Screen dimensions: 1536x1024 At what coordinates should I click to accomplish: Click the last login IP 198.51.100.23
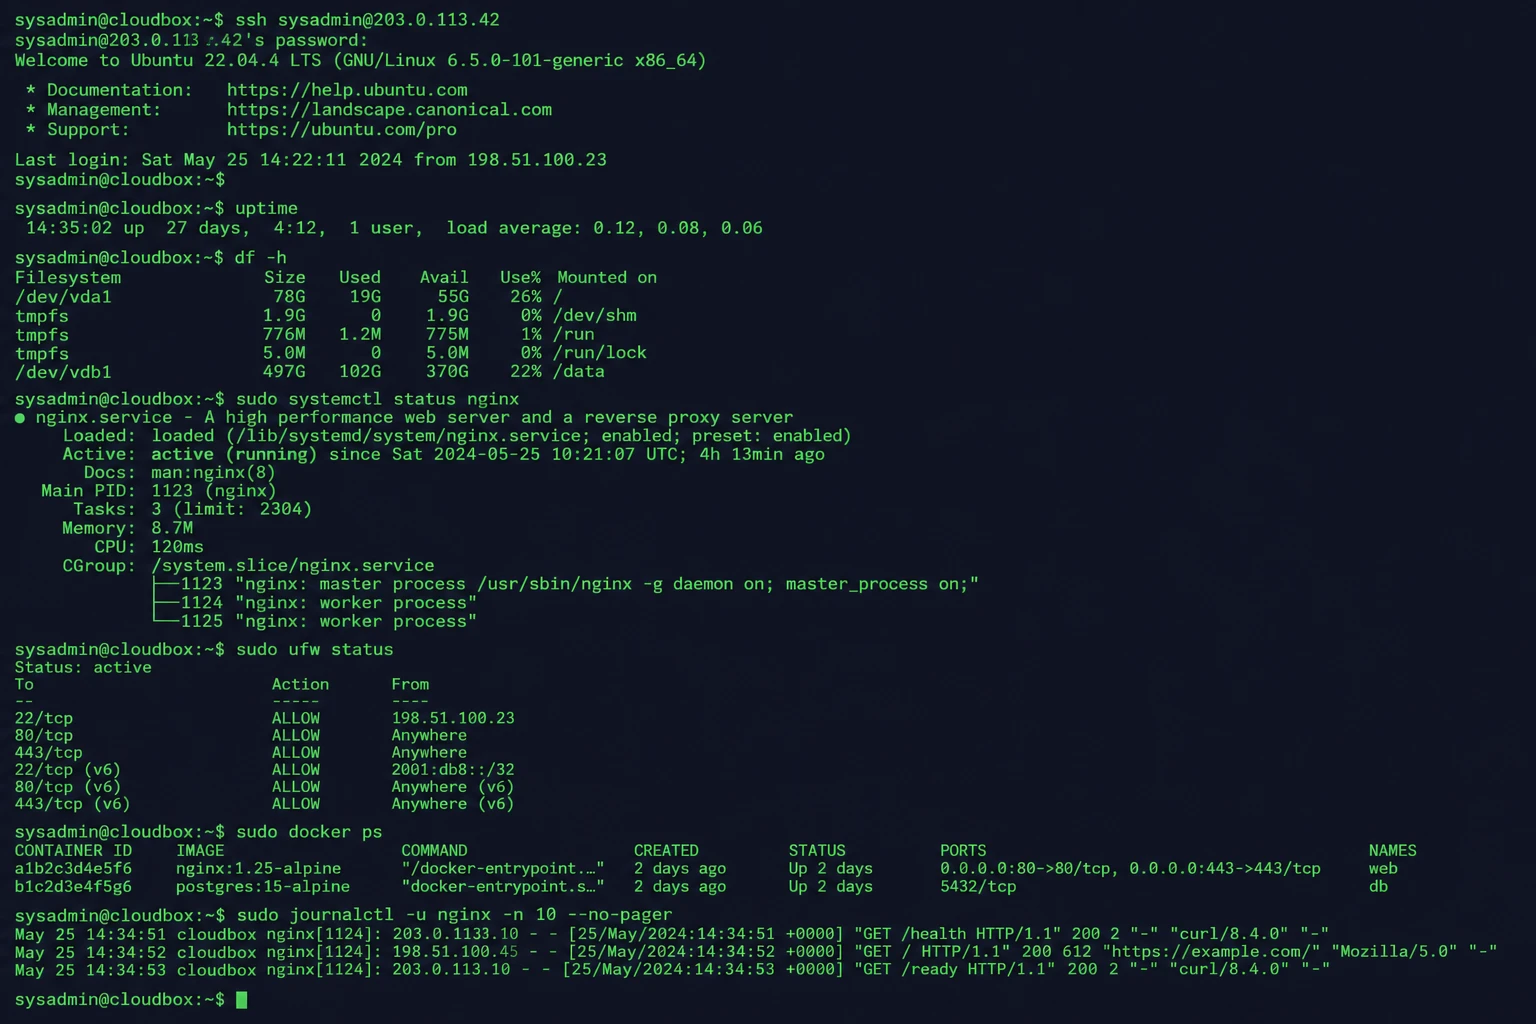point(537,160)
